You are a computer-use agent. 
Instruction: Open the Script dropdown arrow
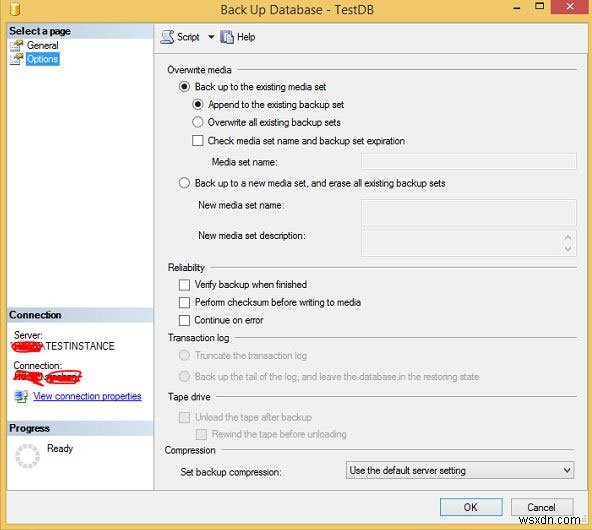click(211, 37)
